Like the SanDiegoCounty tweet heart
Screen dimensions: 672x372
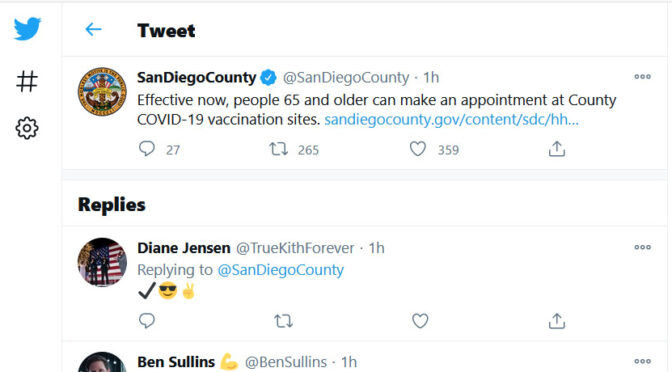click(418, 149)
